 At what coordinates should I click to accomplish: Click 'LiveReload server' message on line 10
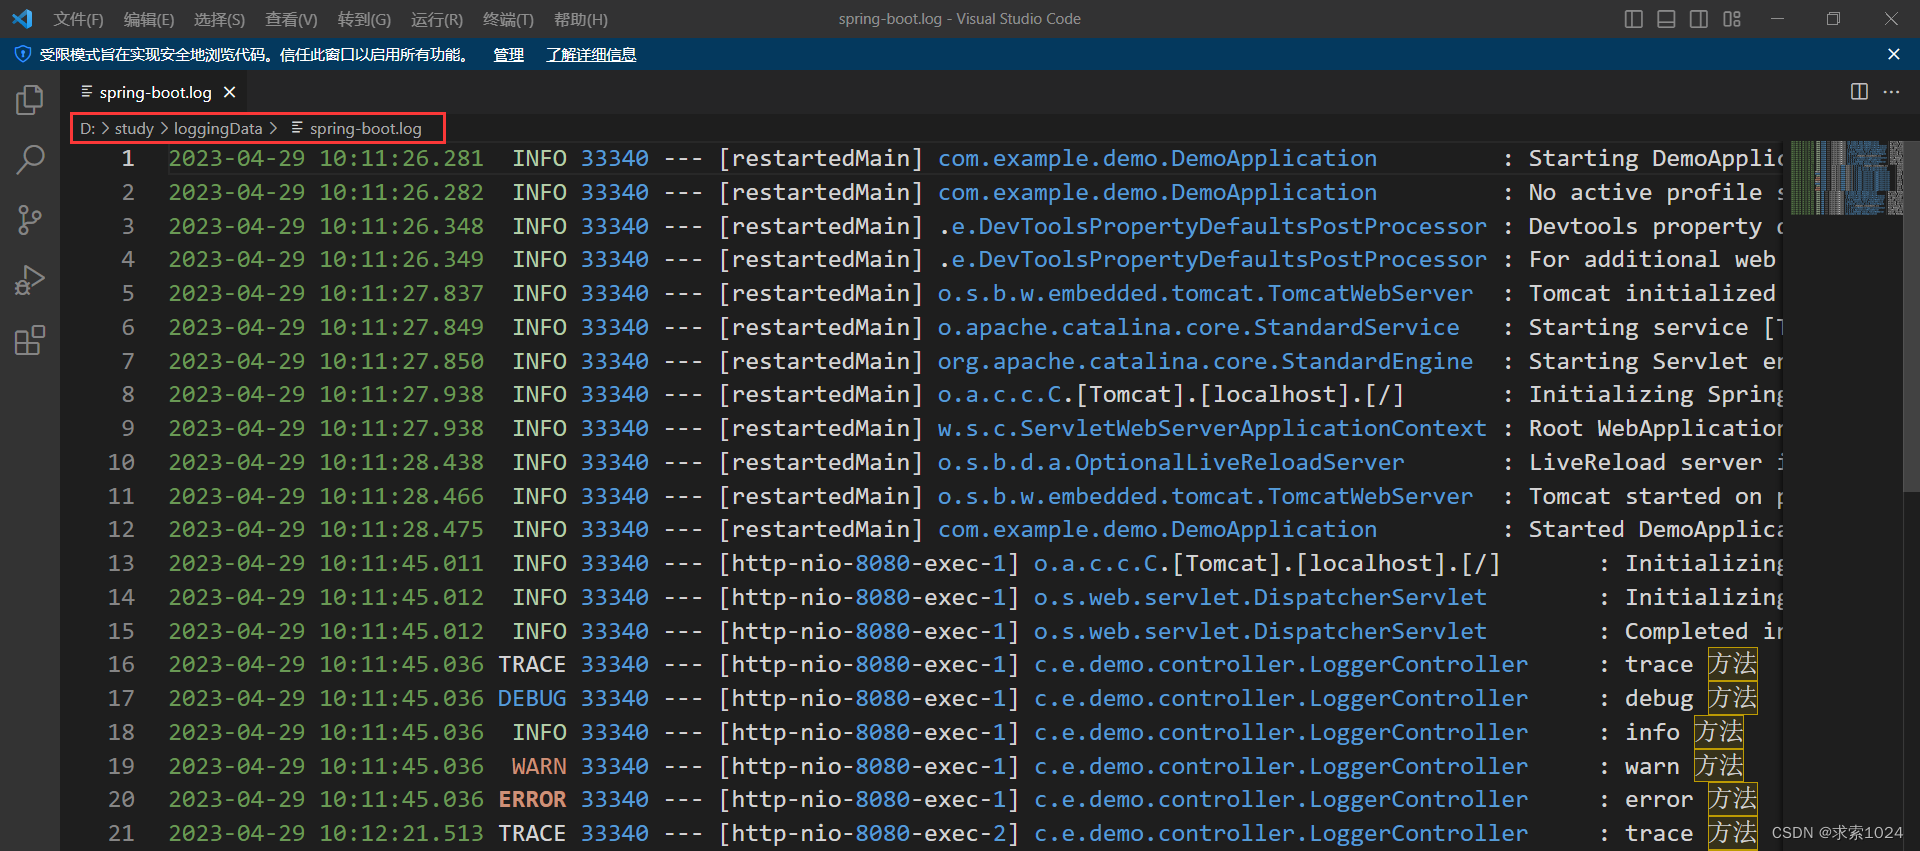(x=1645, y=462)
